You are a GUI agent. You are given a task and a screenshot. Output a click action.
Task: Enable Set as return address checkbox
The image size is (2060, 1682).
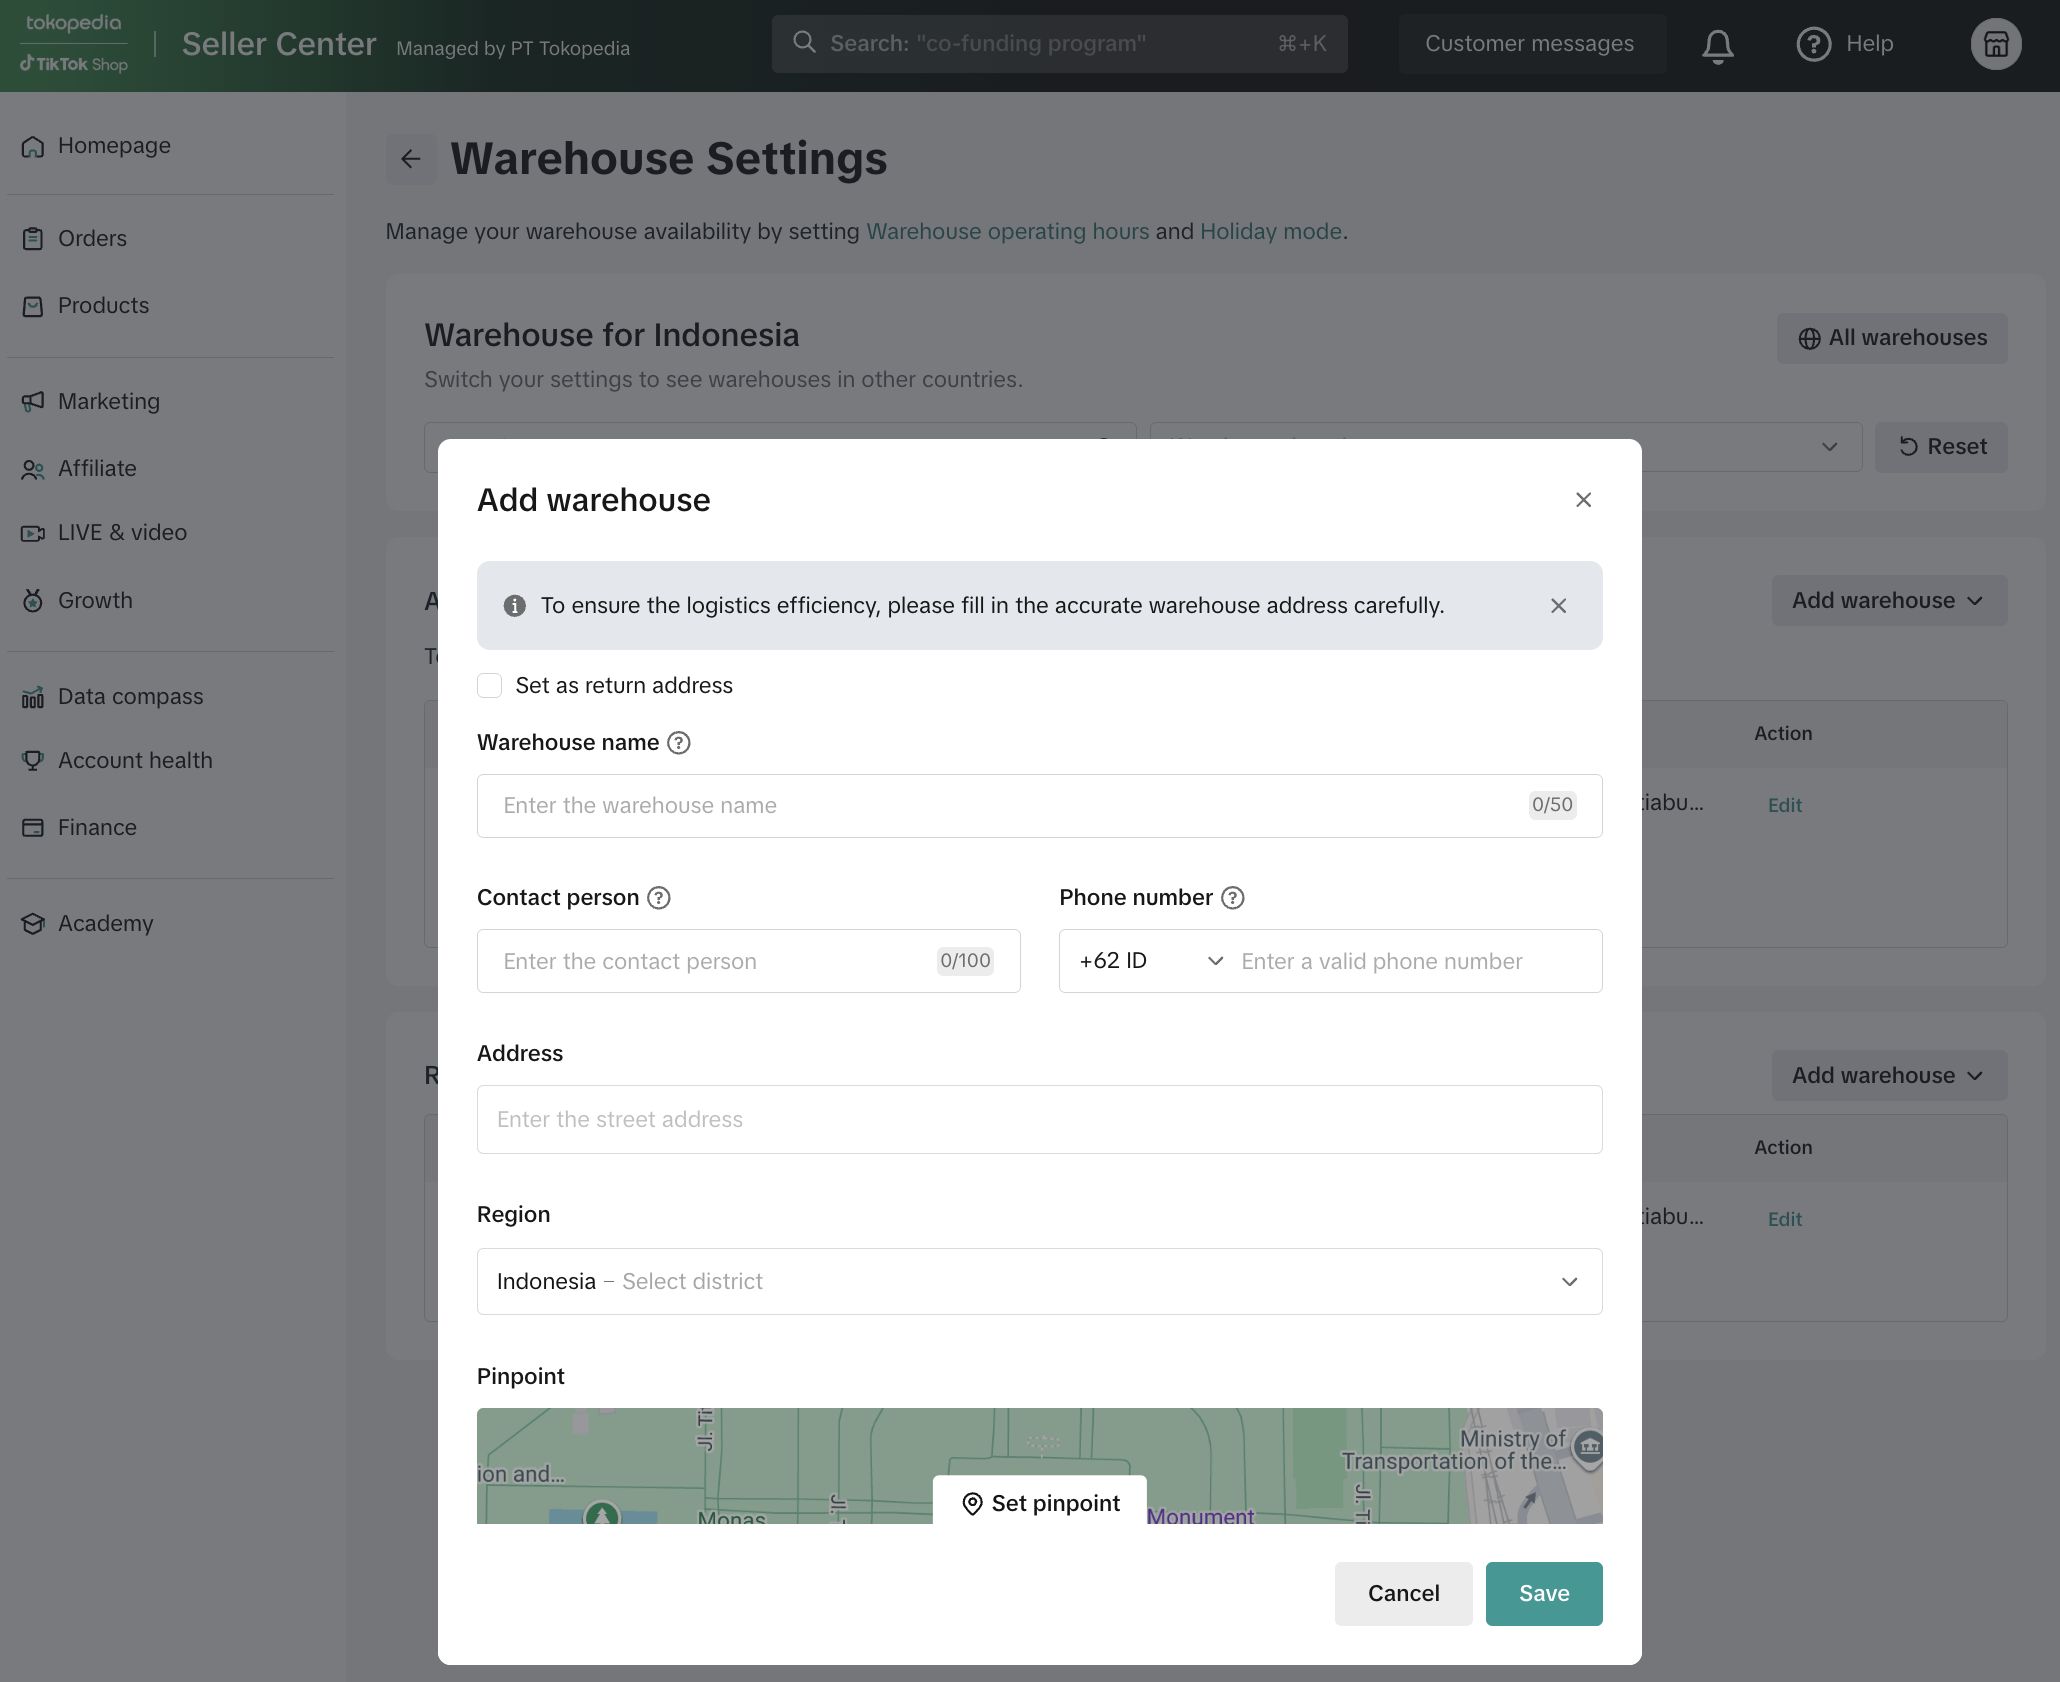(x=490, y=686)
